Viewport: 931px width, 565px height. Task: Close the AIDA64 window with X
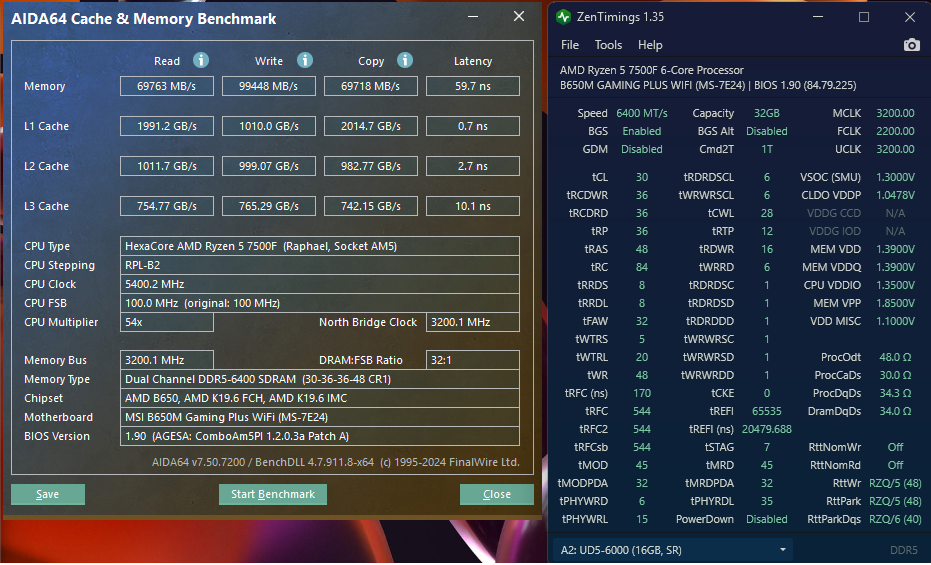(x=519, y=17)
